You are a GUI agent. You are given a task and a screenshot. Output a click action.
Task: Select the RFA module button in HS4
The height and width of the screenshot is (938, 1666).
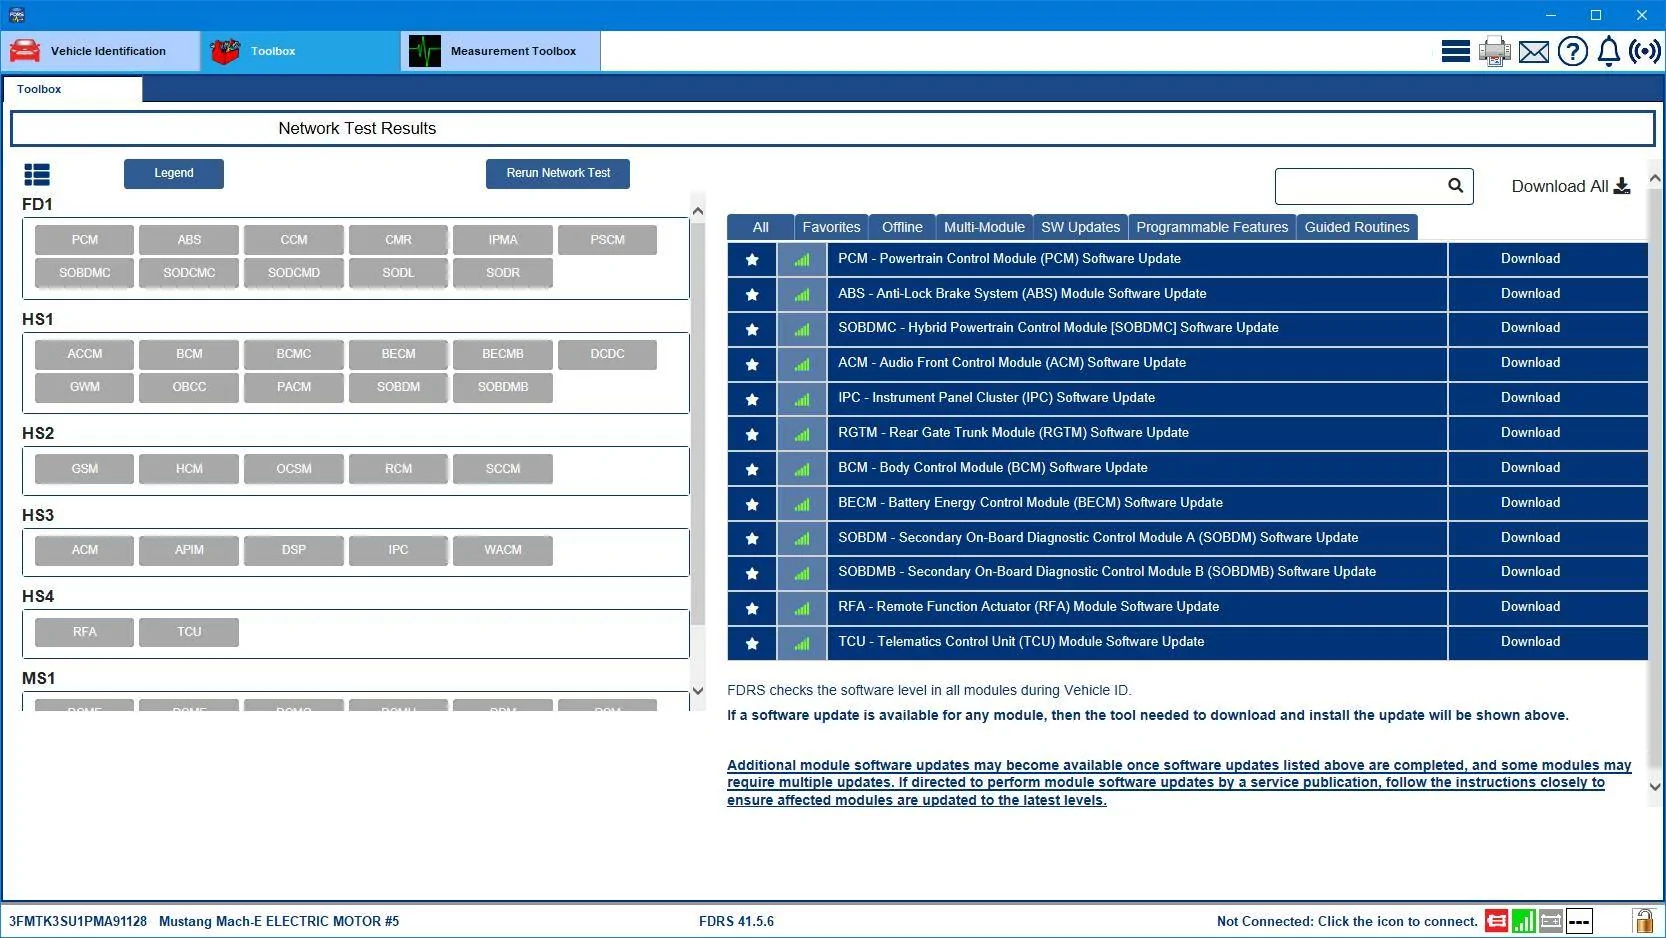point(85,632)
